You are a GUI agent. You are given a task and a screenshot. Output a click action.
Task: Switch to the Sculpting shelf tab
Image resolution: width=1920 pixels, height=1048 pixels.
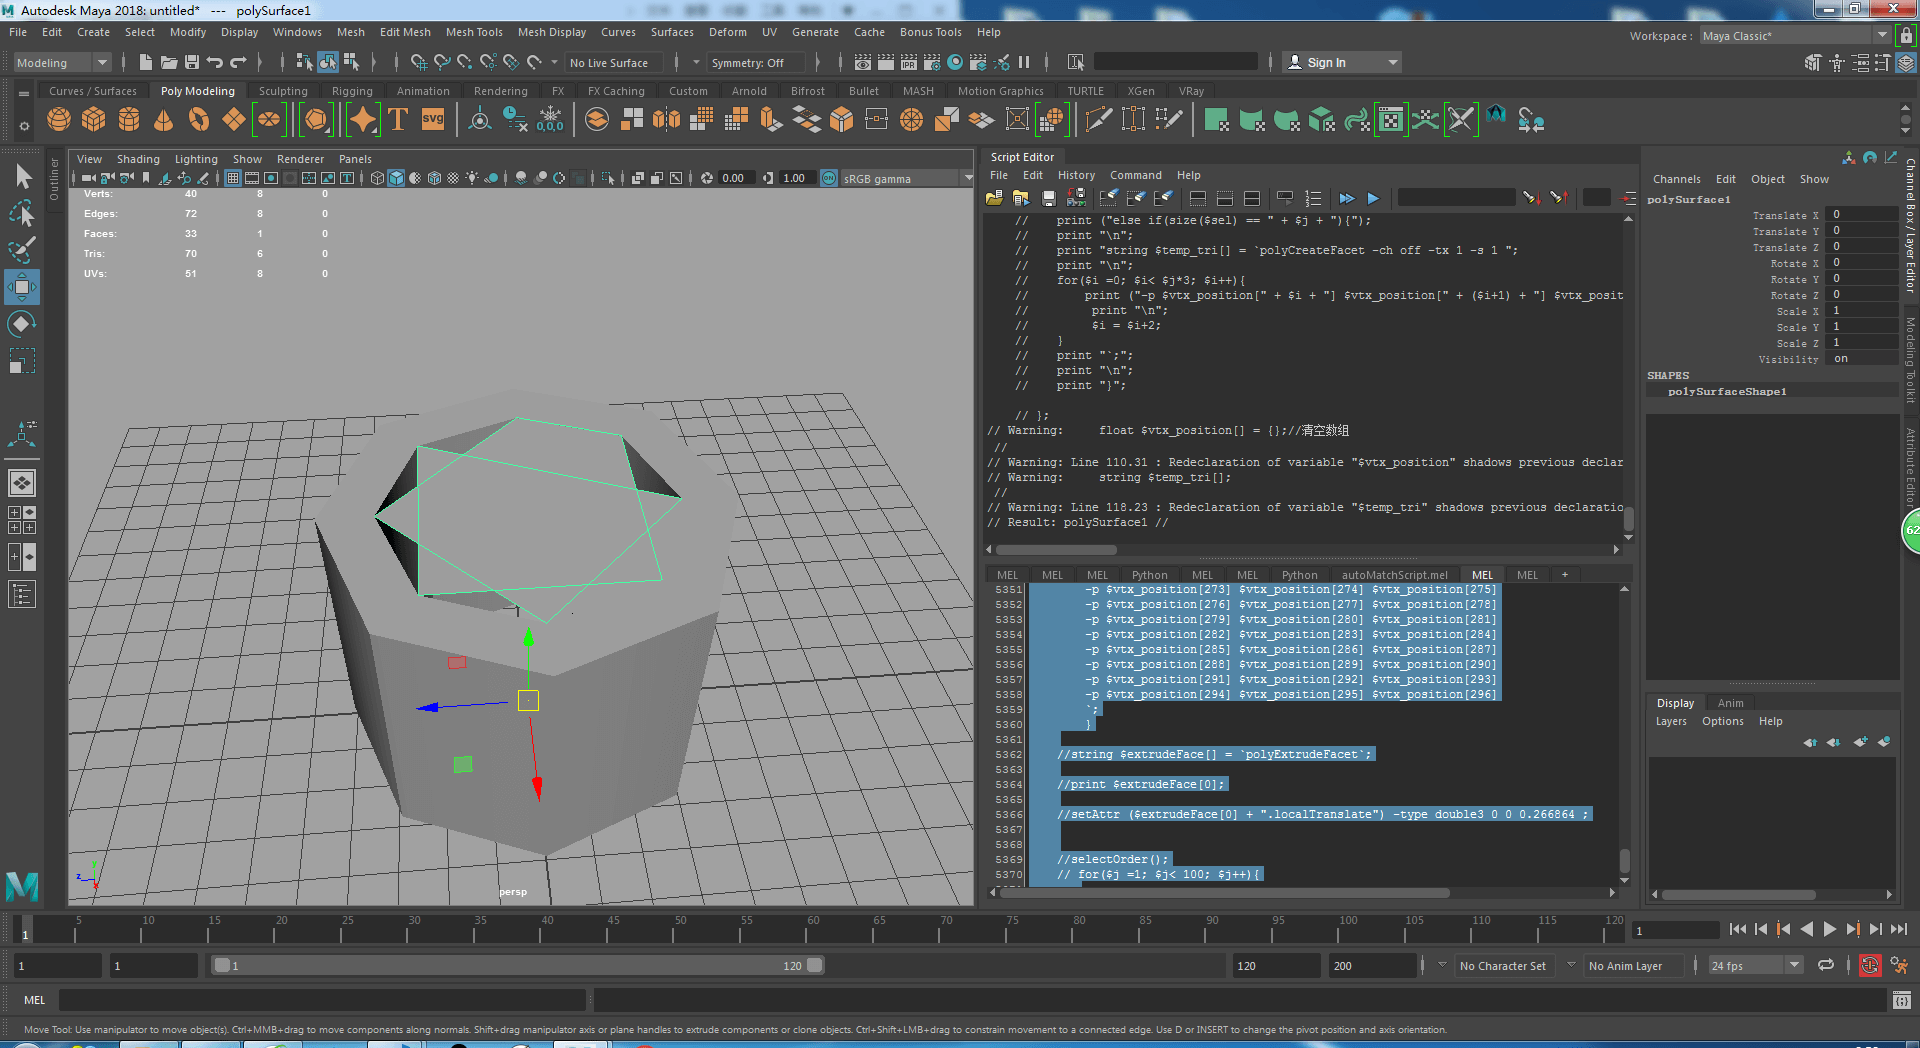point(283,91)
